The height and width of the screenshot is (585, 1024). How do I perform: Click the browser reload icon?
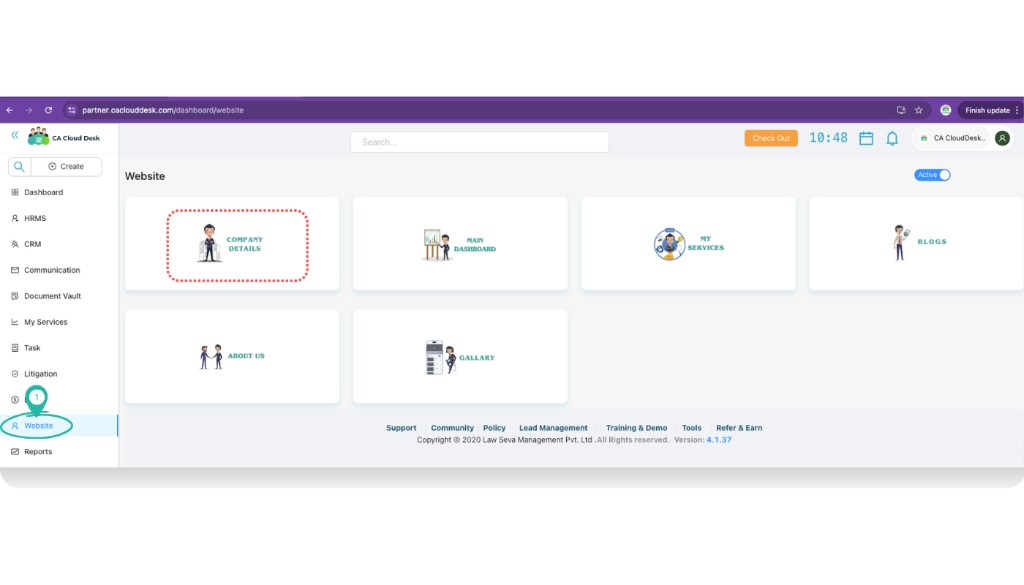48,110
